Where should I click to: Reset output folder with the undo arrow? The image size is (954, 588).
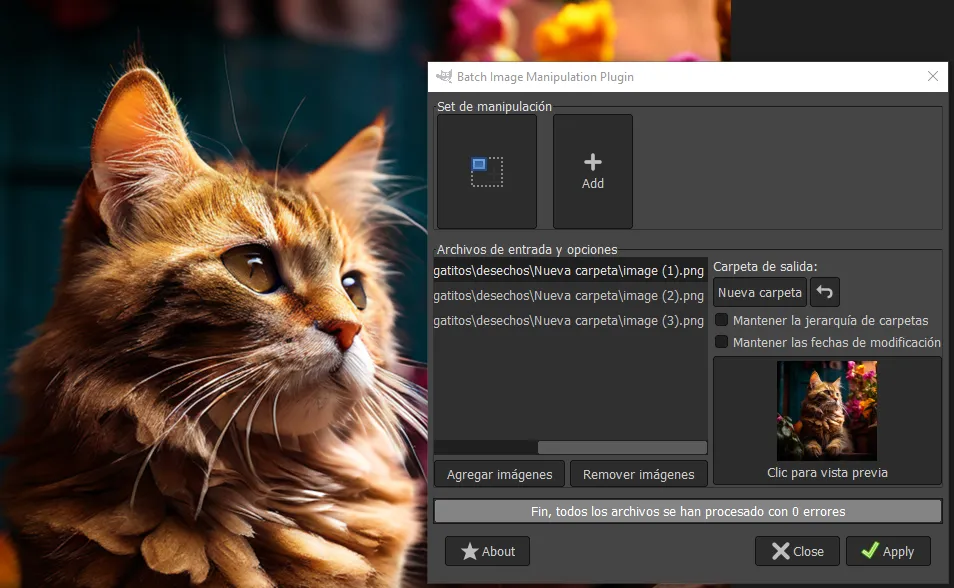click(x=825, y=293)
